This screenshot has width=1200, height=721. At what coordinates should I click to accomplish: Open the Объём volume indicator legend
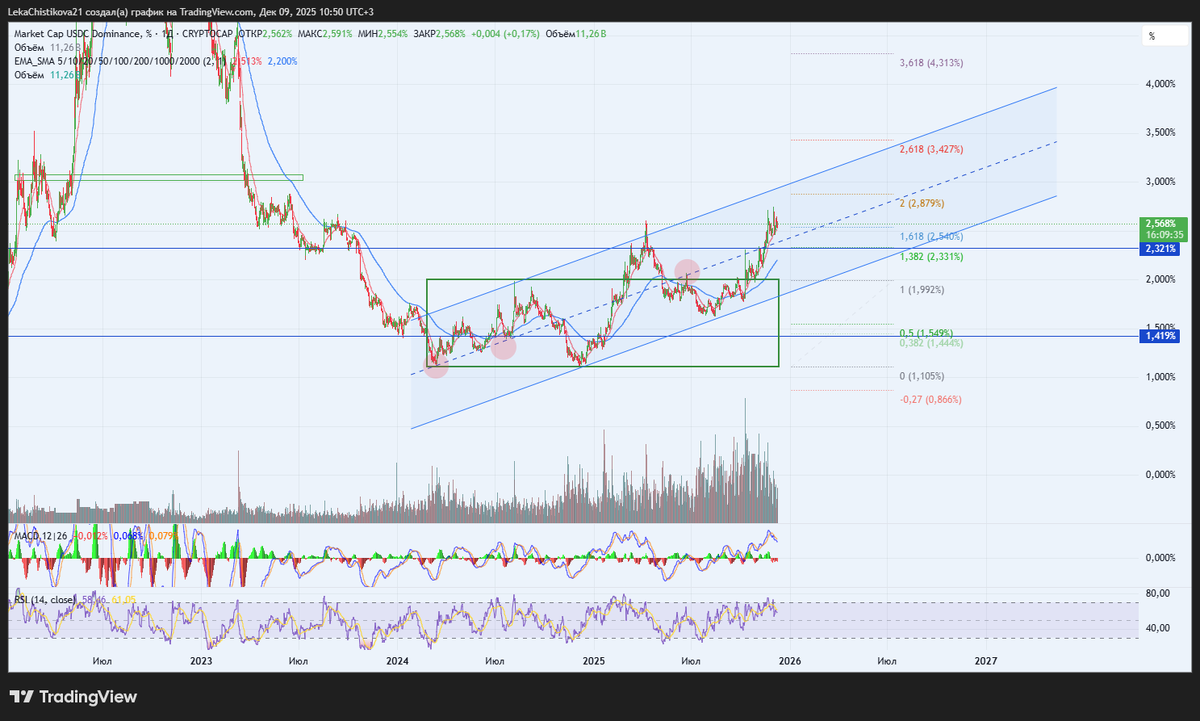28,46
